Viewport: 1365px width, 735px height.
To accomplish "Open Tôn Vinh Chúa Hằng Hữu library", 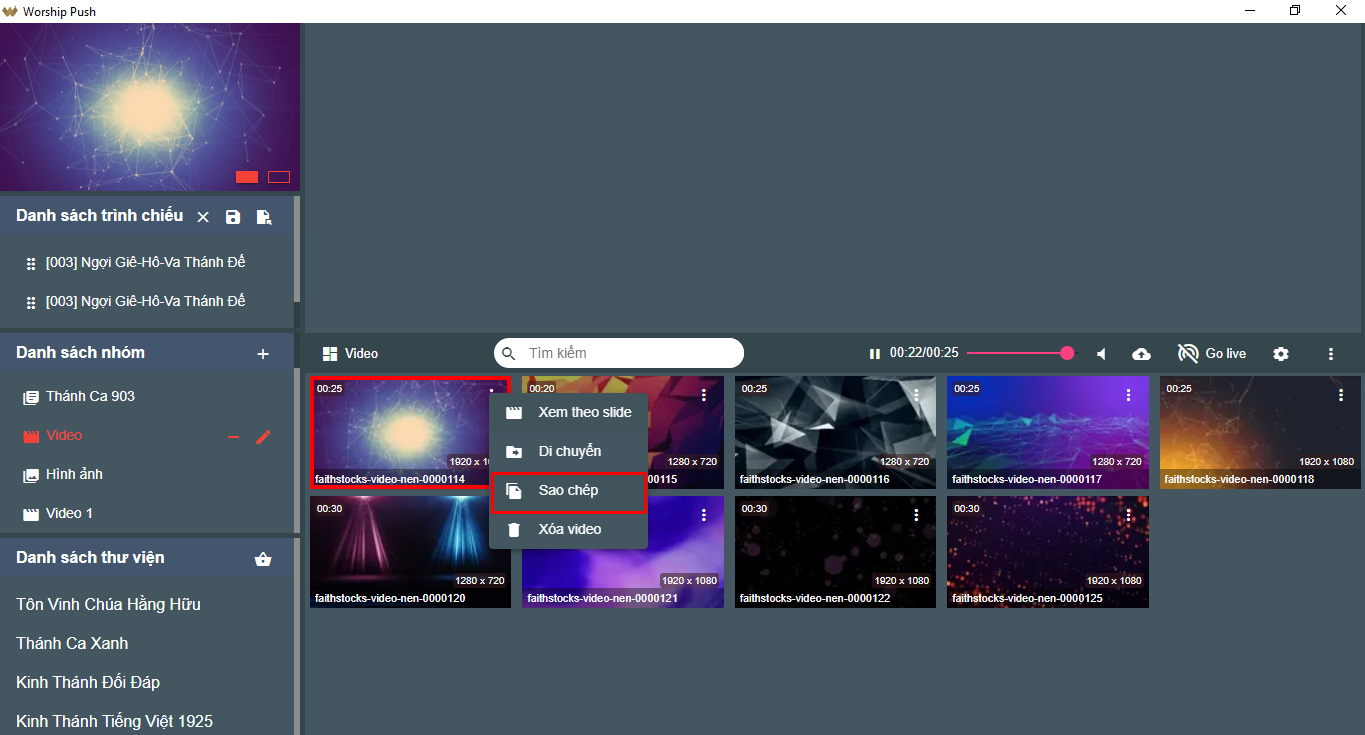I will pos(108,604).
